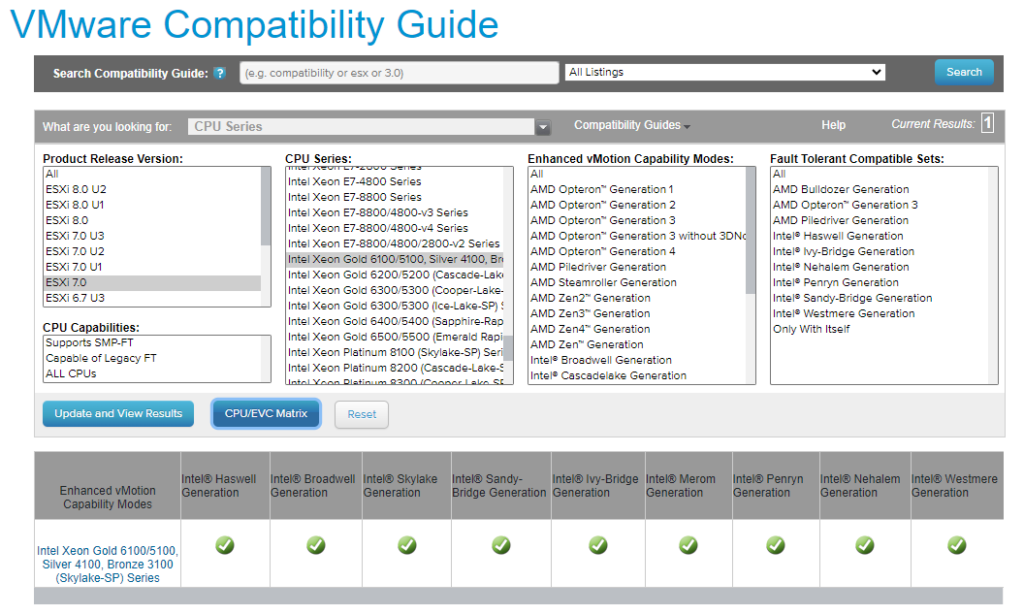Click the Reset button
1024x615 pixels.
361,414
